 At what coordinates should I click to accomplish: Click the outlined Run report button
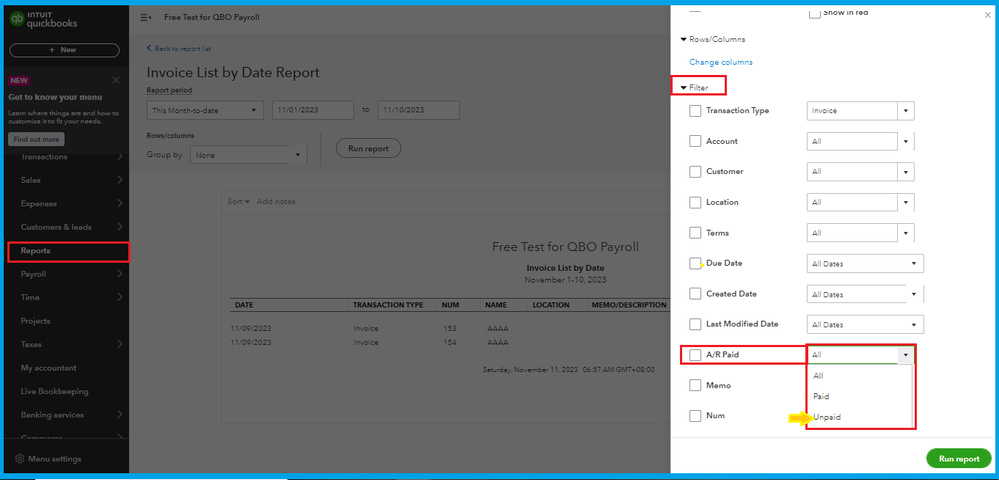368,149
